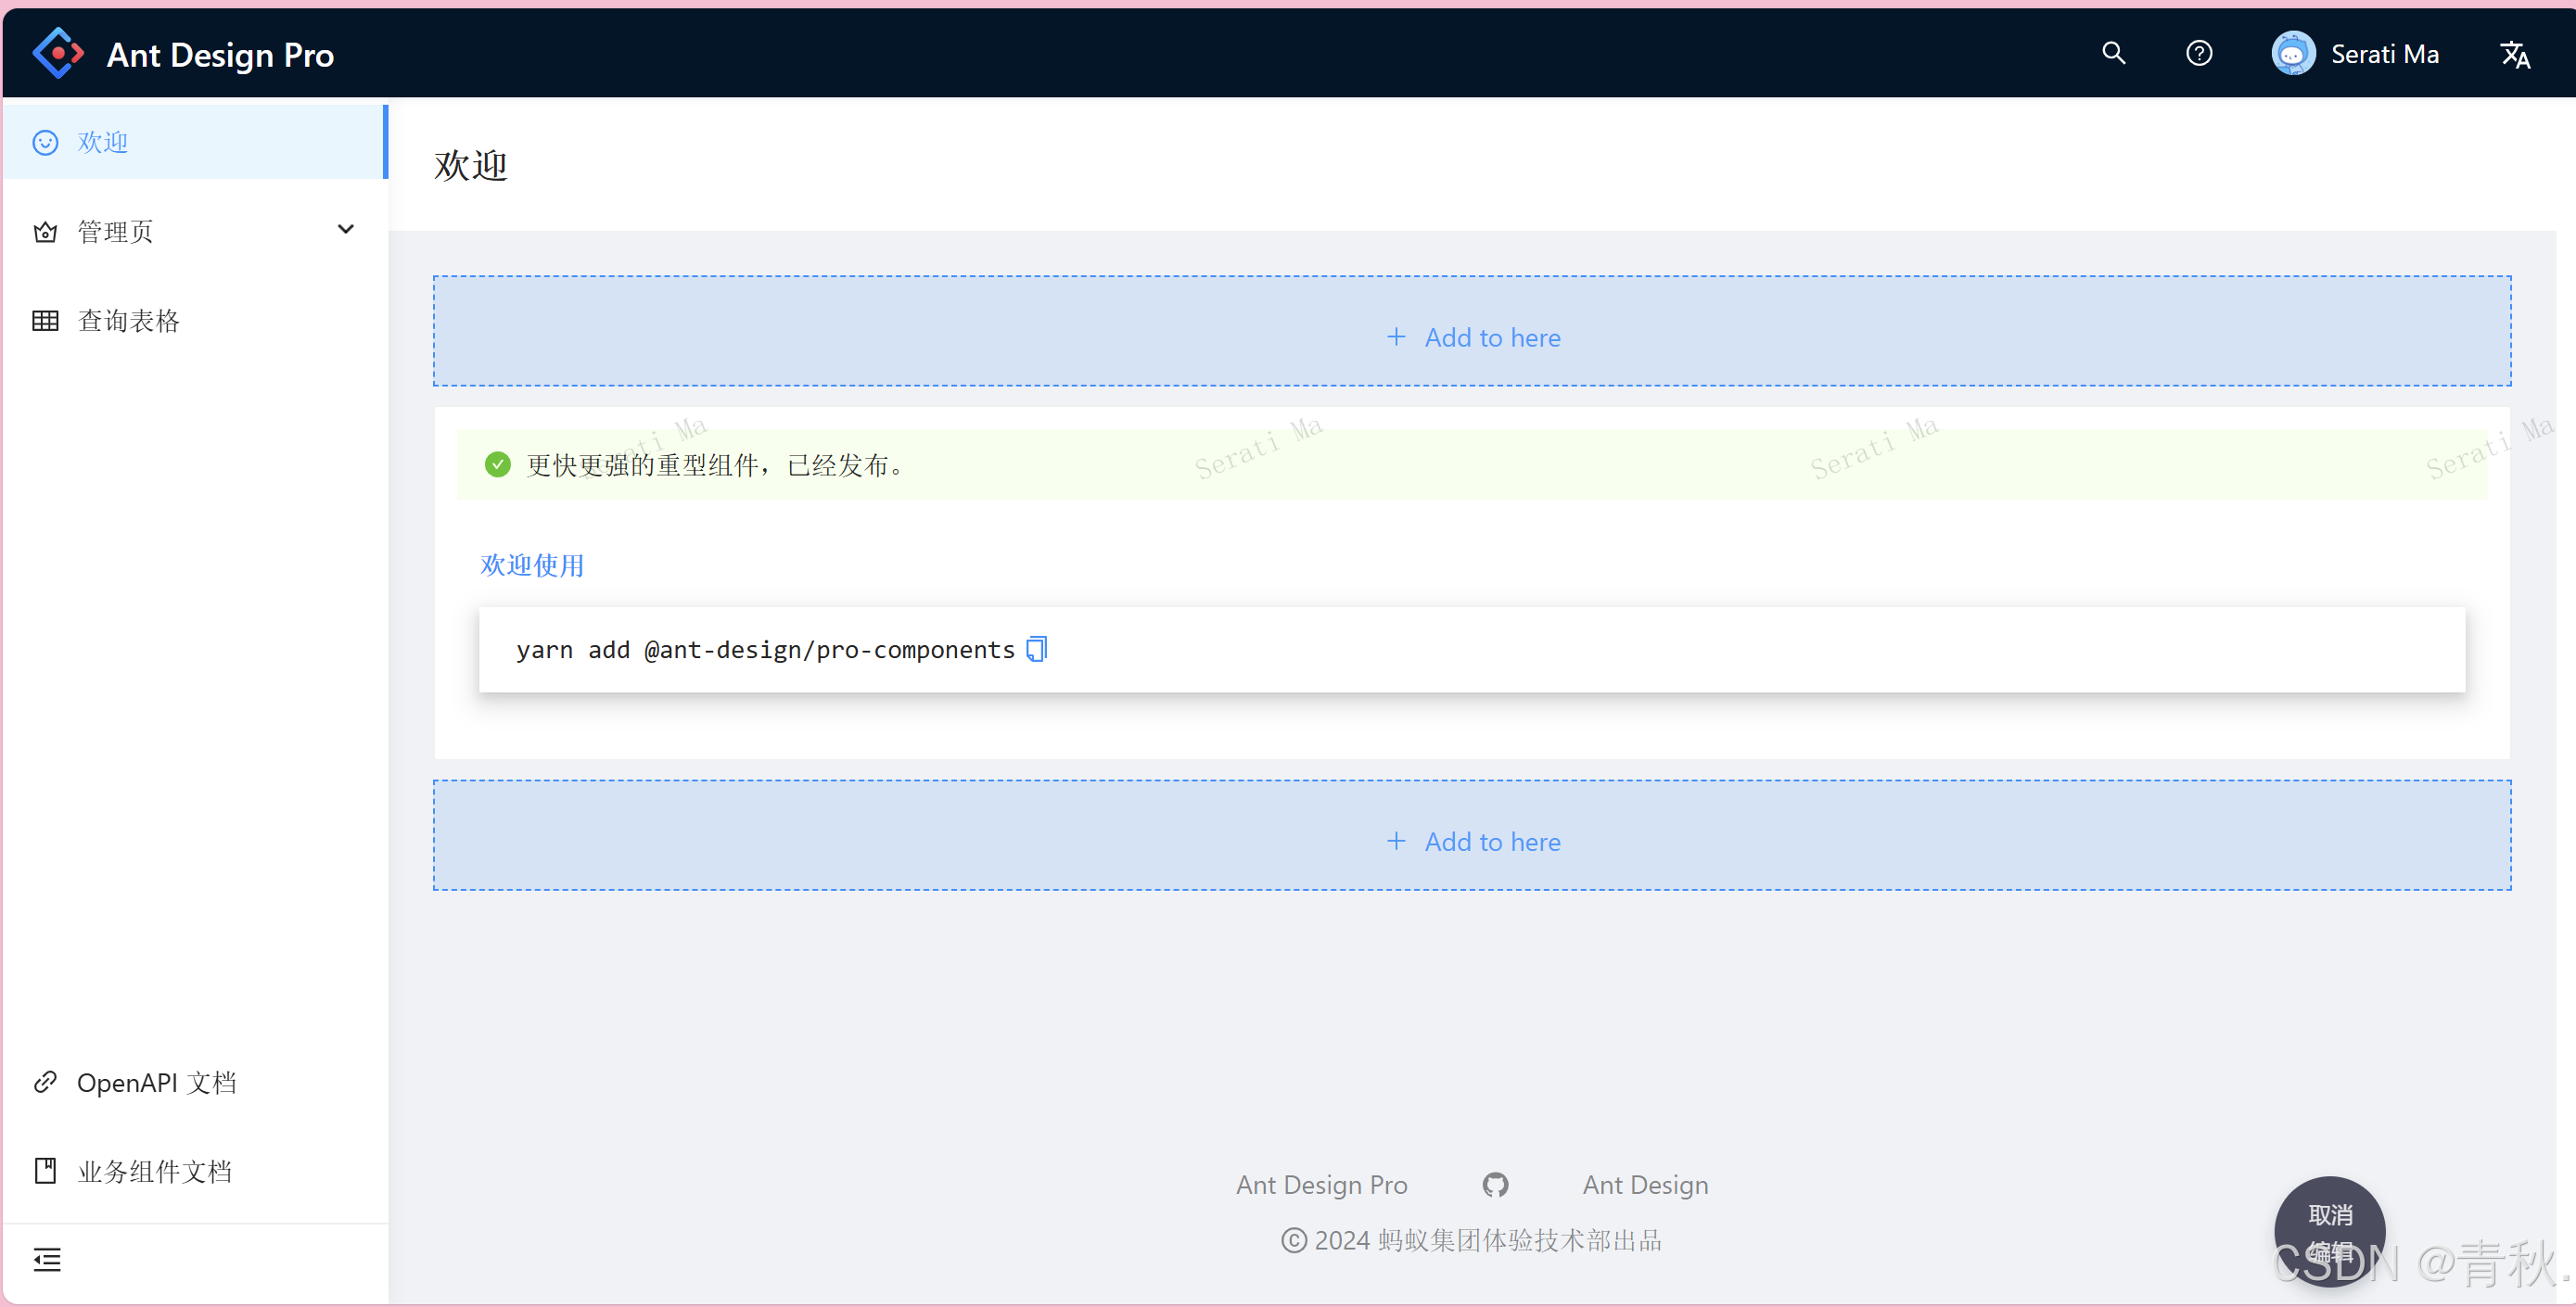This screenshot has width=2576, height=1307.
Task: Open the 业务组件文档 link
Action: (x=154, y=1171)
